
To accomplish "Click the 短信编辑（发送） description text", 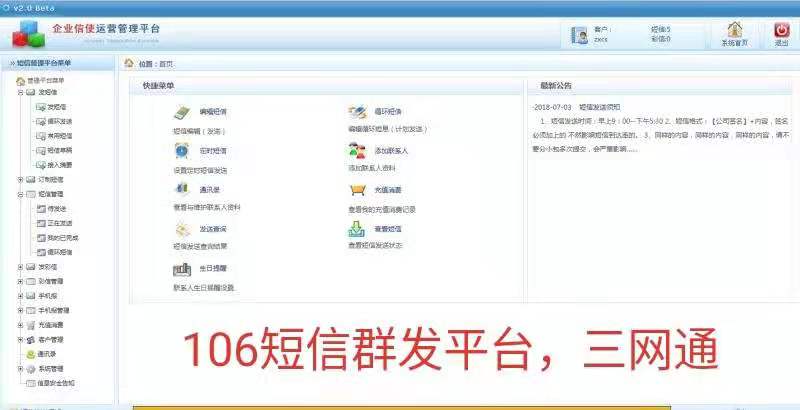I will click(x=199, y=131).
